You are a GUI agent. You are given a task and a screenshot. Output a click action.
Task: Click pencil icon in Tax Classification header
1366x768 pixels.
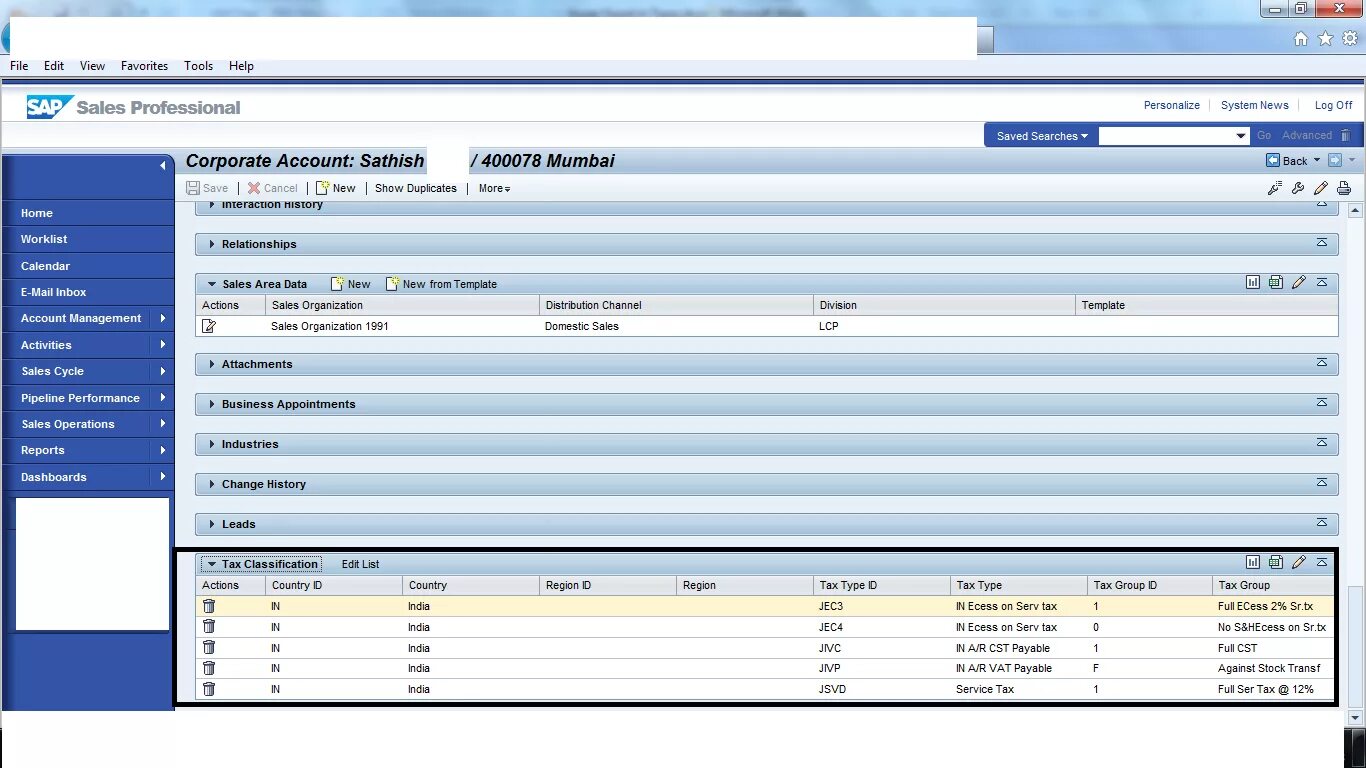pos(1299,563)
